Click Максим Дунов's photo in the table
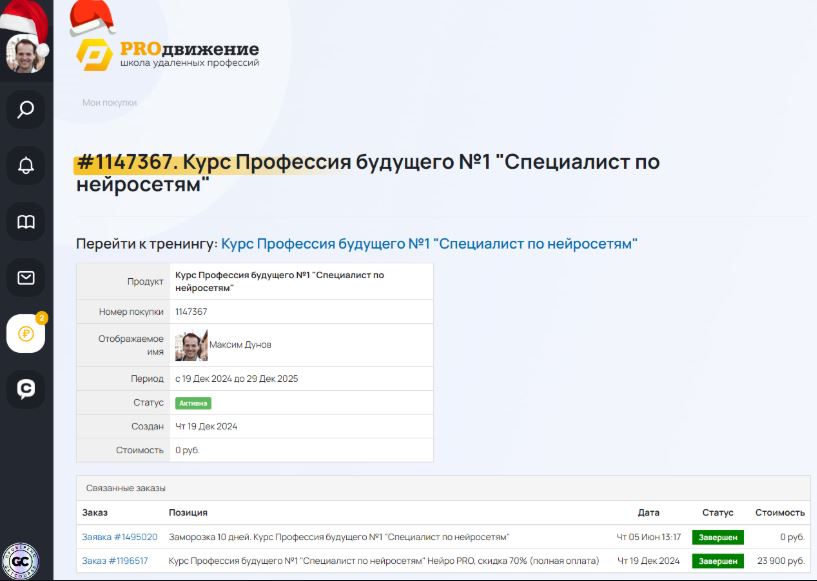Screen dimensions: 817x581 tap(191, 345)
